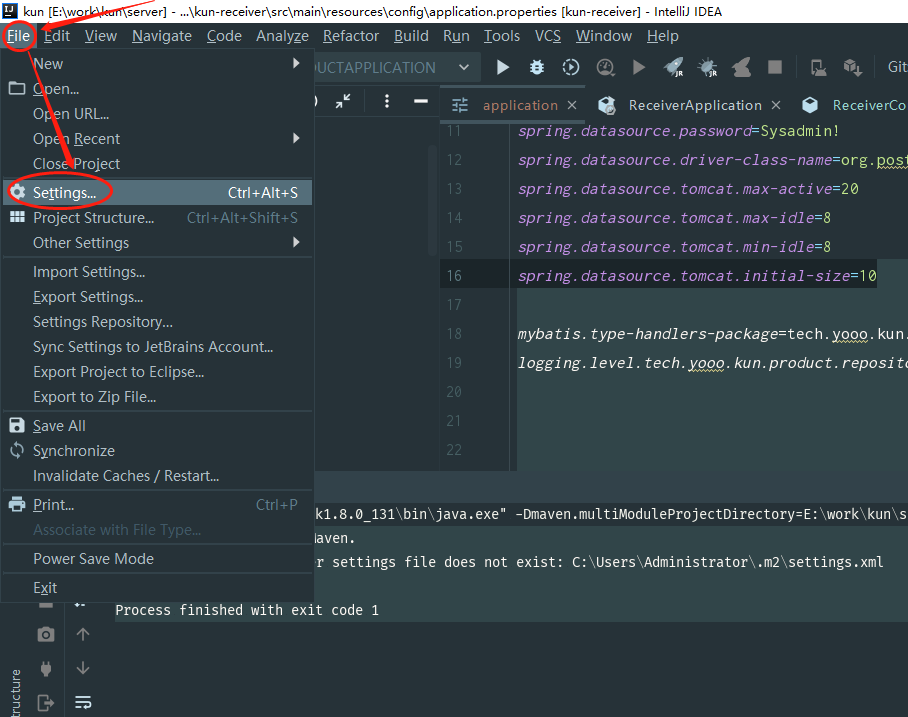Open the Edit menu
The width and height of the screenshot is (908, 717).
pos(57,36)
